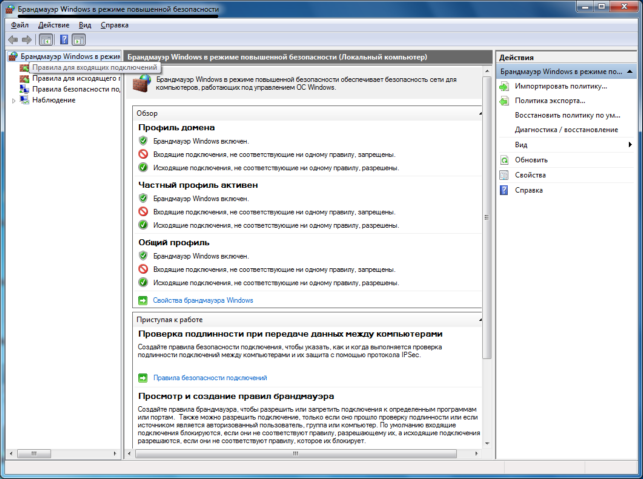Click the window title bar firewall icon
The image size is (643, 479).
[10, 9]
